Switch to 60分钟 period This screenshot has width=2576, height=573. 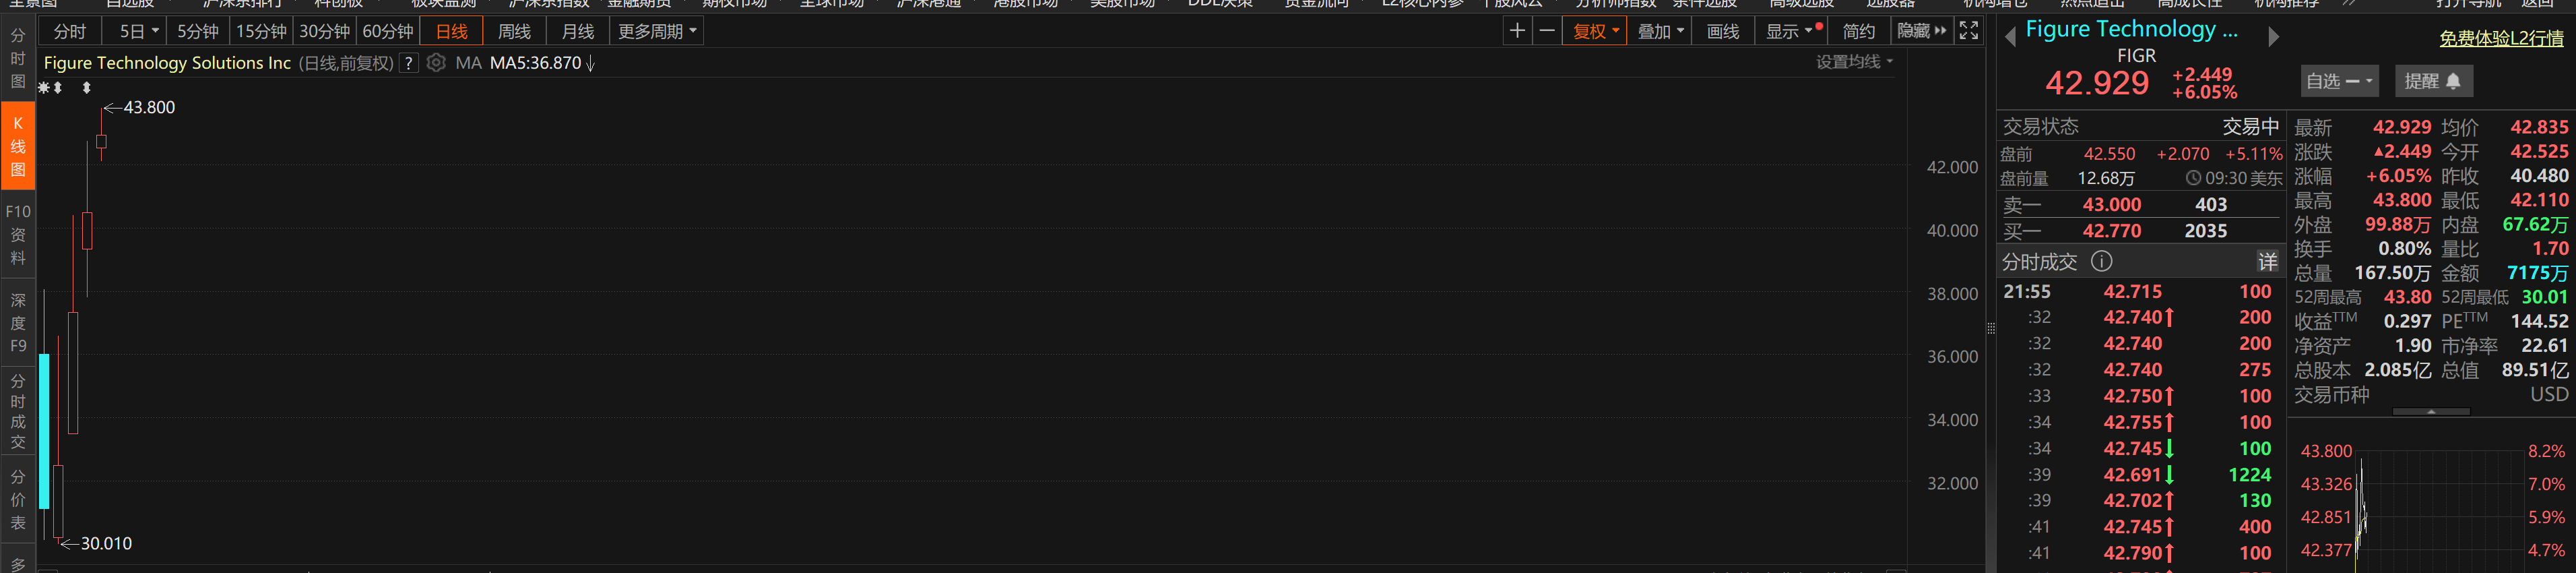[388, 31]
